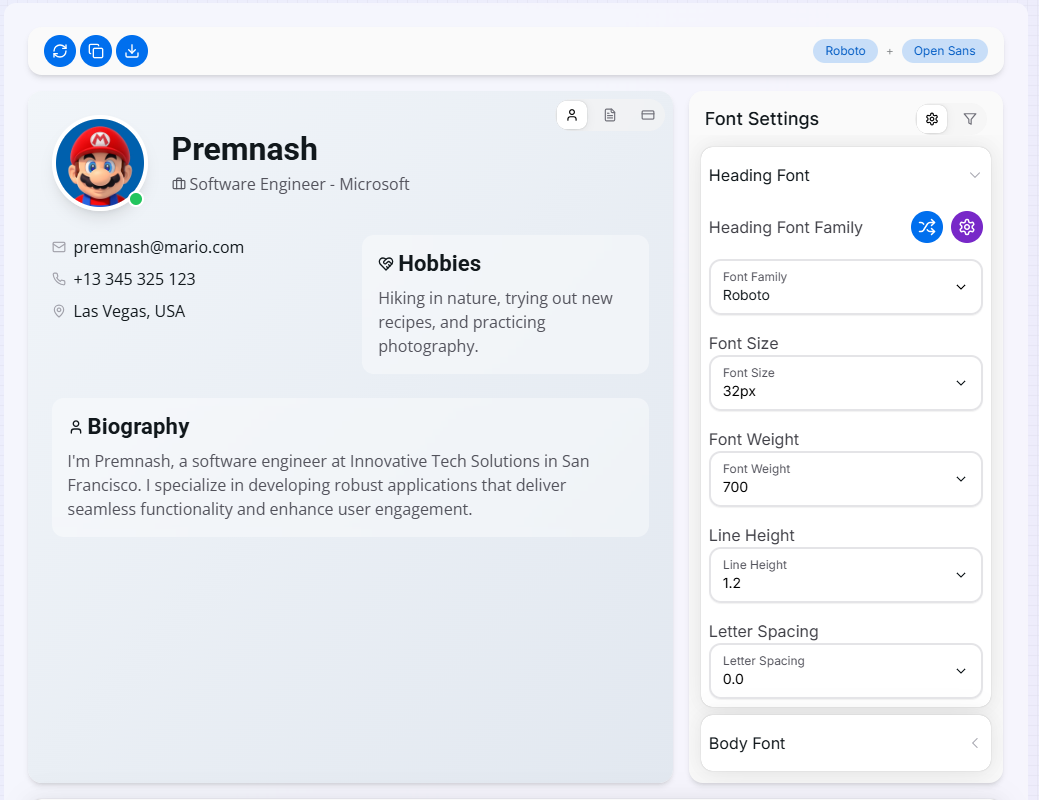Select the person/profile view icon
This screenshot has width=1039, height=800.
(572, 115)
